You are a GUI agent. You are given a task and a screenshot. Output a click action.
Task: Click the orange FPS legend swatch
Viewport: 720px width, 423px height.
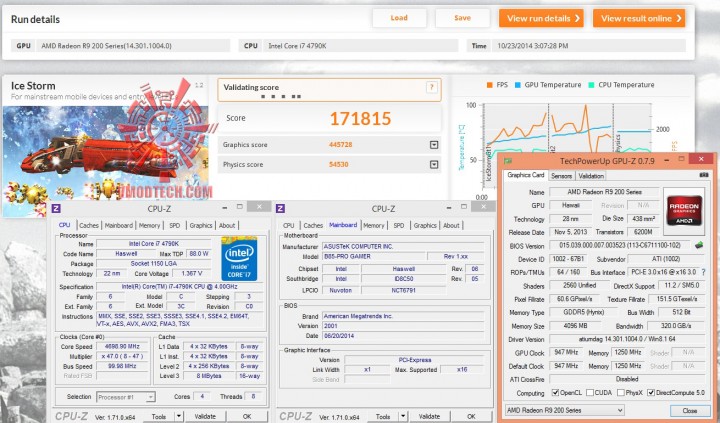tap(490, 85)
